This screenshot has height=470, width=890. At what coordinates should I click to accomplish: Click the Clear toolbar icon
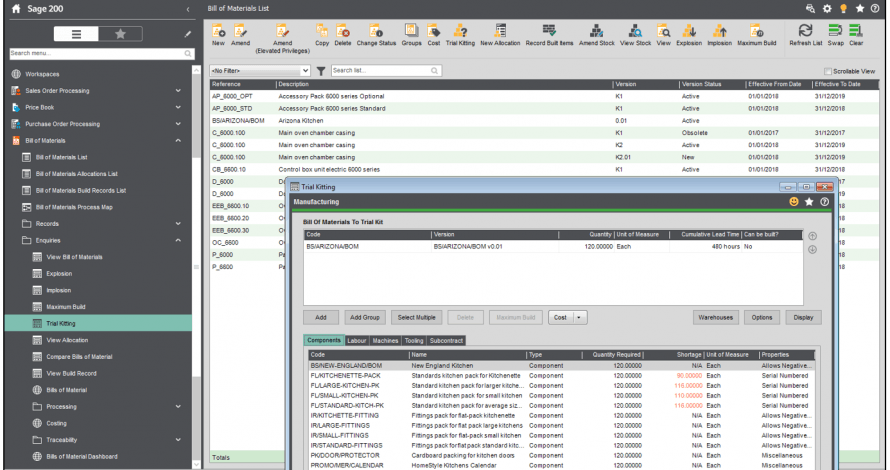coord(856,35)
